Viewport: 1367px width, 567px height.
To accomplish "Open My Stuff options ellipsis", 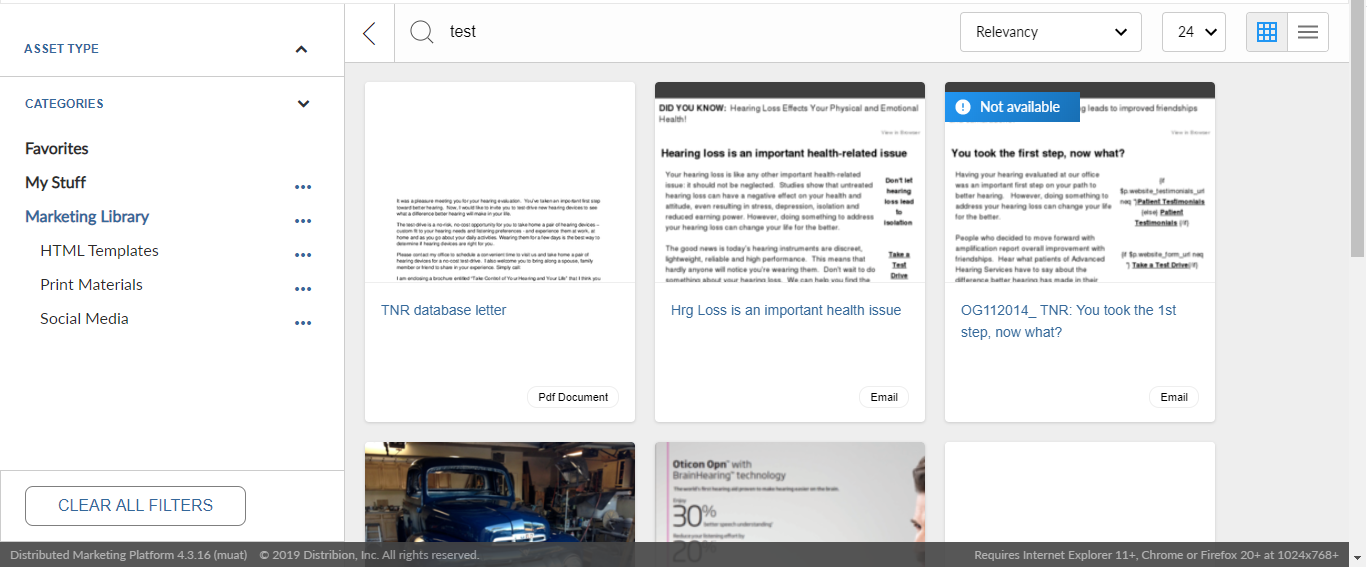I will tap(303, 187).
